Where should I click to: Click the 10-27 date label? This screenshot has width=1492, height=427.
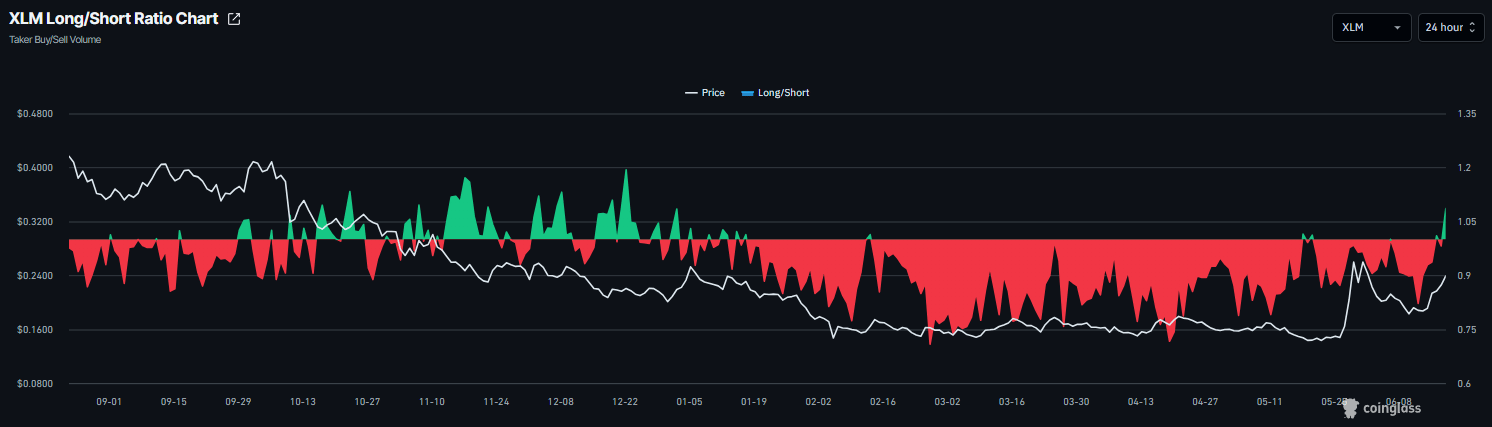point(367,402)
